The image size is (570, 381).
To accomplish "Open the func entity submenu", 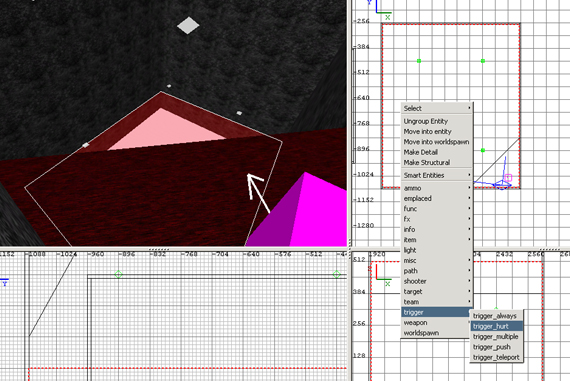I will point(437,209).
